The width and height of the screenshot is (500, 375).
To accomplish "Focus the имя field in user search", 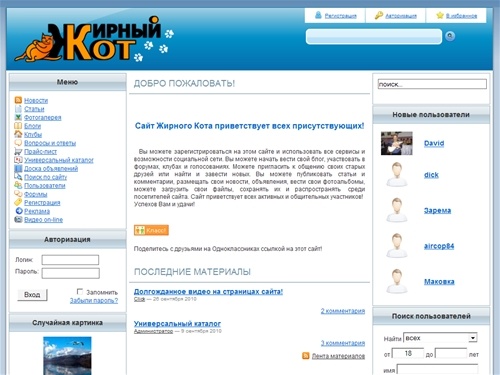I will coord(437,369).
